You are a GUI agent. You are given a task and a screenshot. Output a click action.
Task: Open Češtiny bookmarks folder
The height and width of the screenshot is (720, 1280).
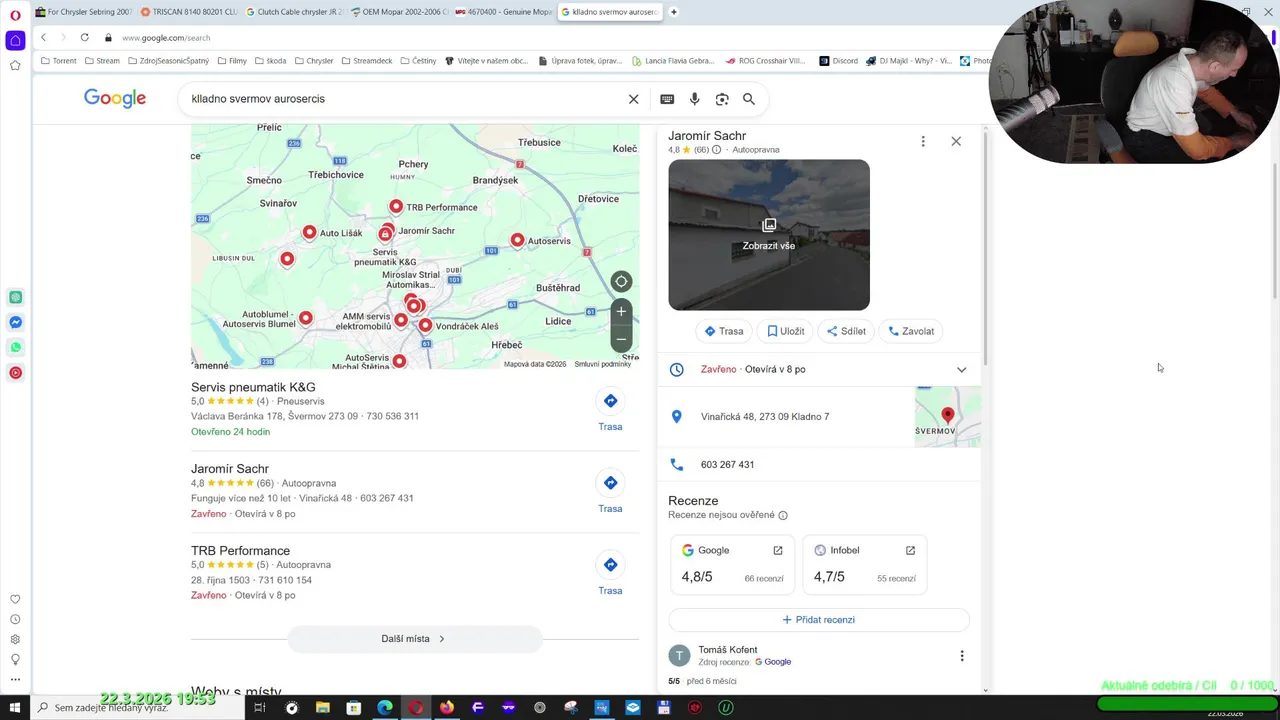pos(418,61)
